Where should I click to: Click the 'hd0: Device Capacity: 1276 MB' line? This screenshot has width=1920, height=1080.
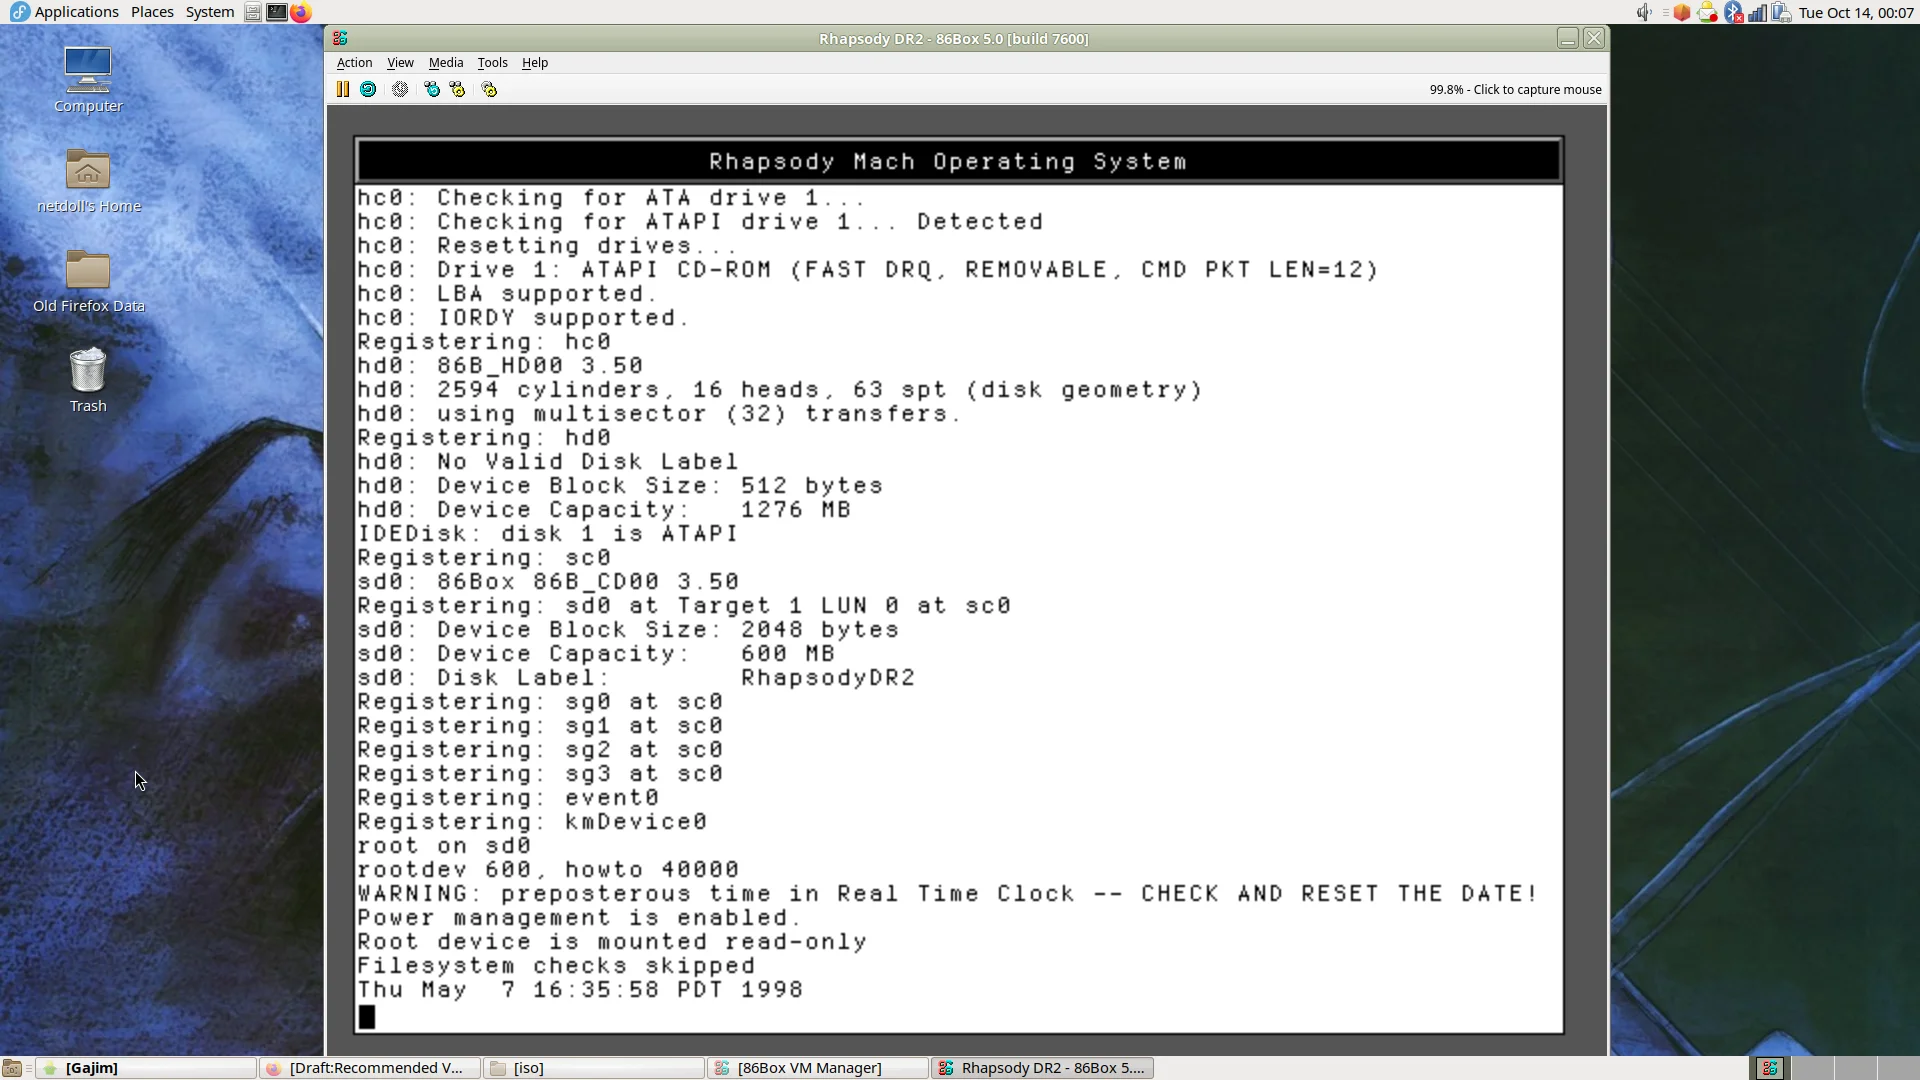(x=604, y=510)
